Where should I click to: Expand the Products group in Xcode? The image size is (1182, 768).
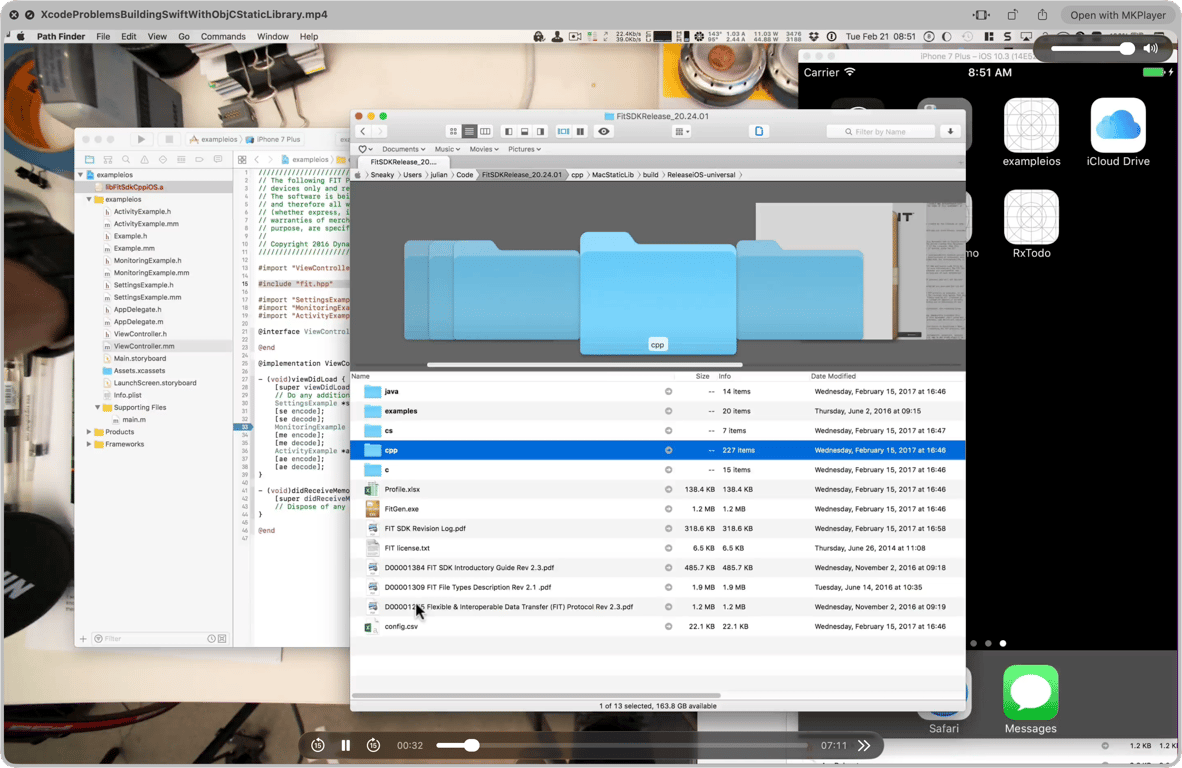click(89, 432)
